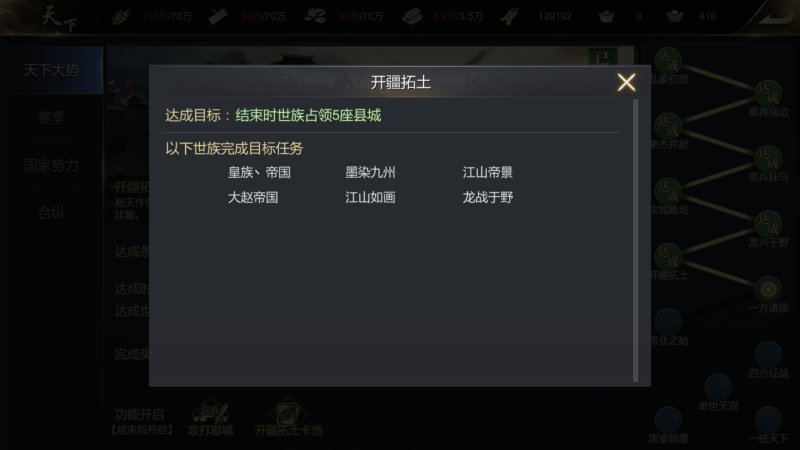
Task: Select clan name 墨染九州
Action: [x=370, y=172]
